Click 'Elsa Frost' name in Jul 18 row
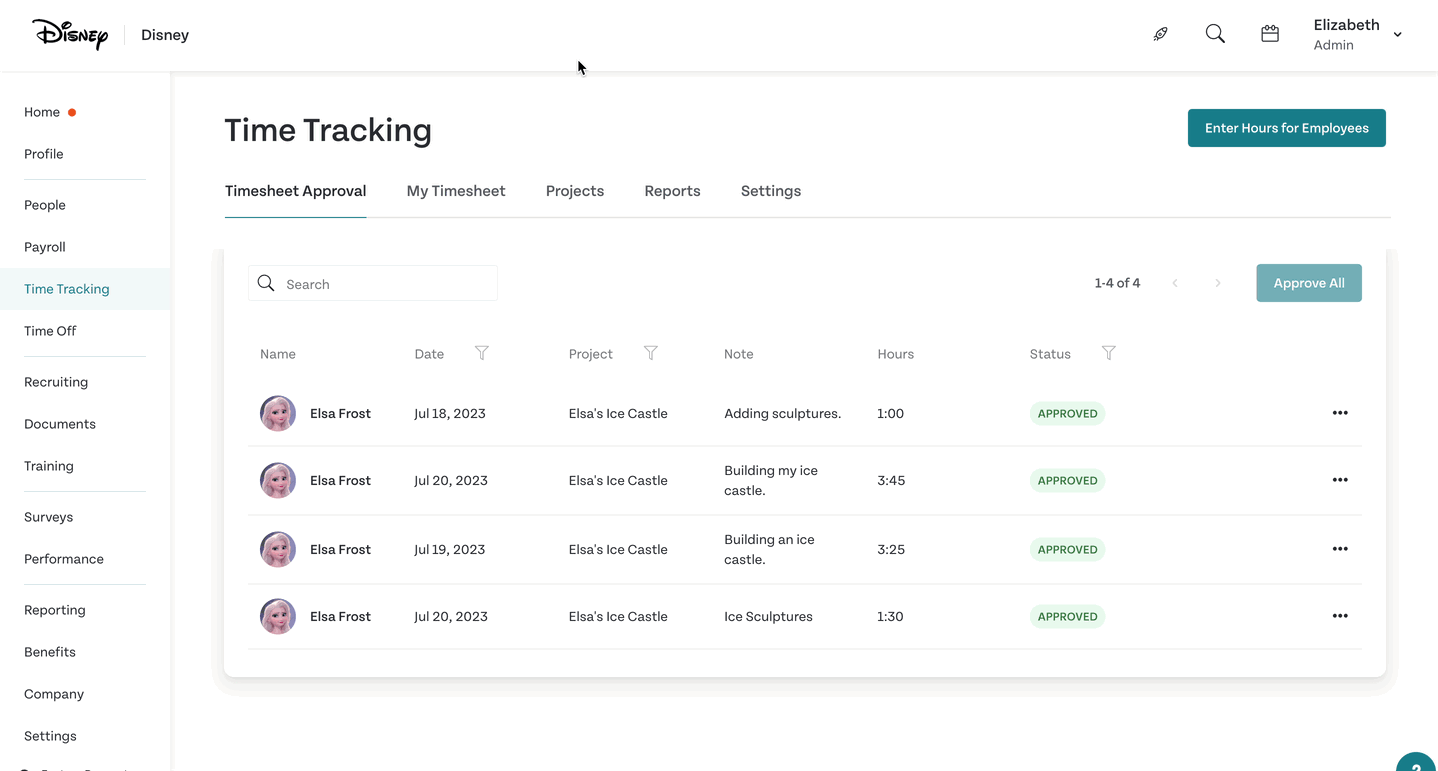 [x=340, y=413]
